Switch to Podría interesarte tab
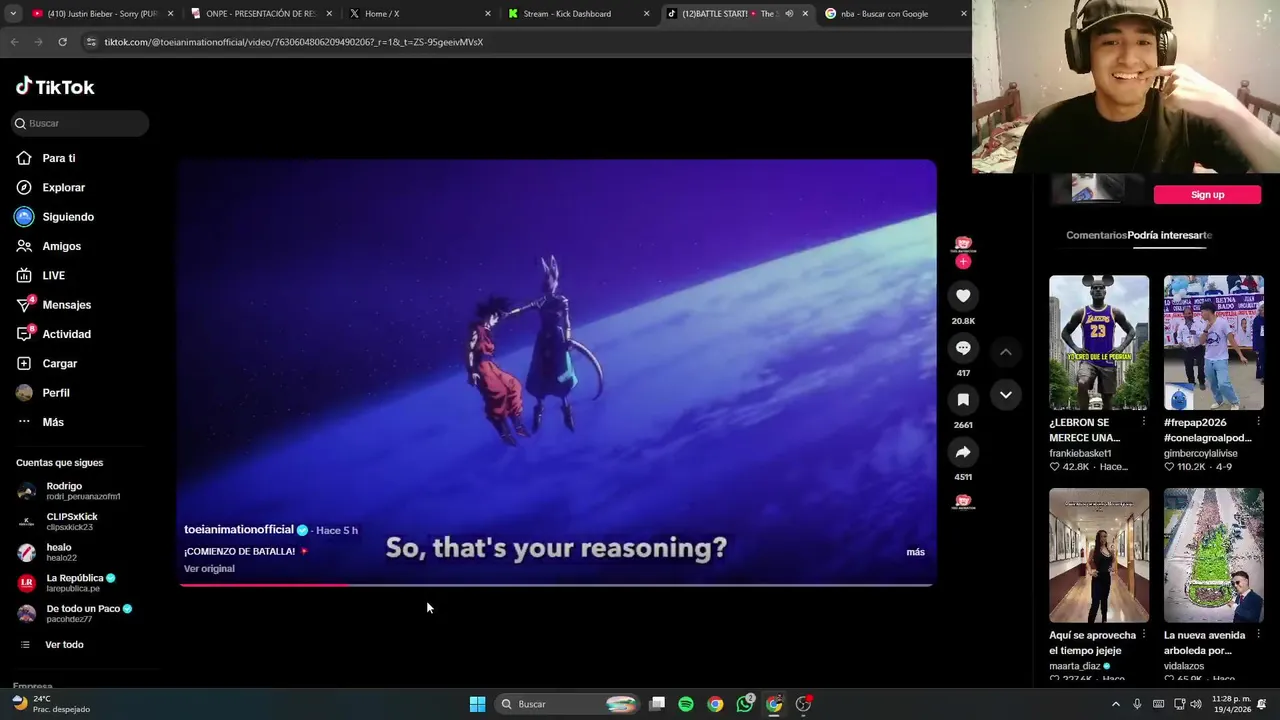The image size is (1280, 720). click(x=1170, y=235)
